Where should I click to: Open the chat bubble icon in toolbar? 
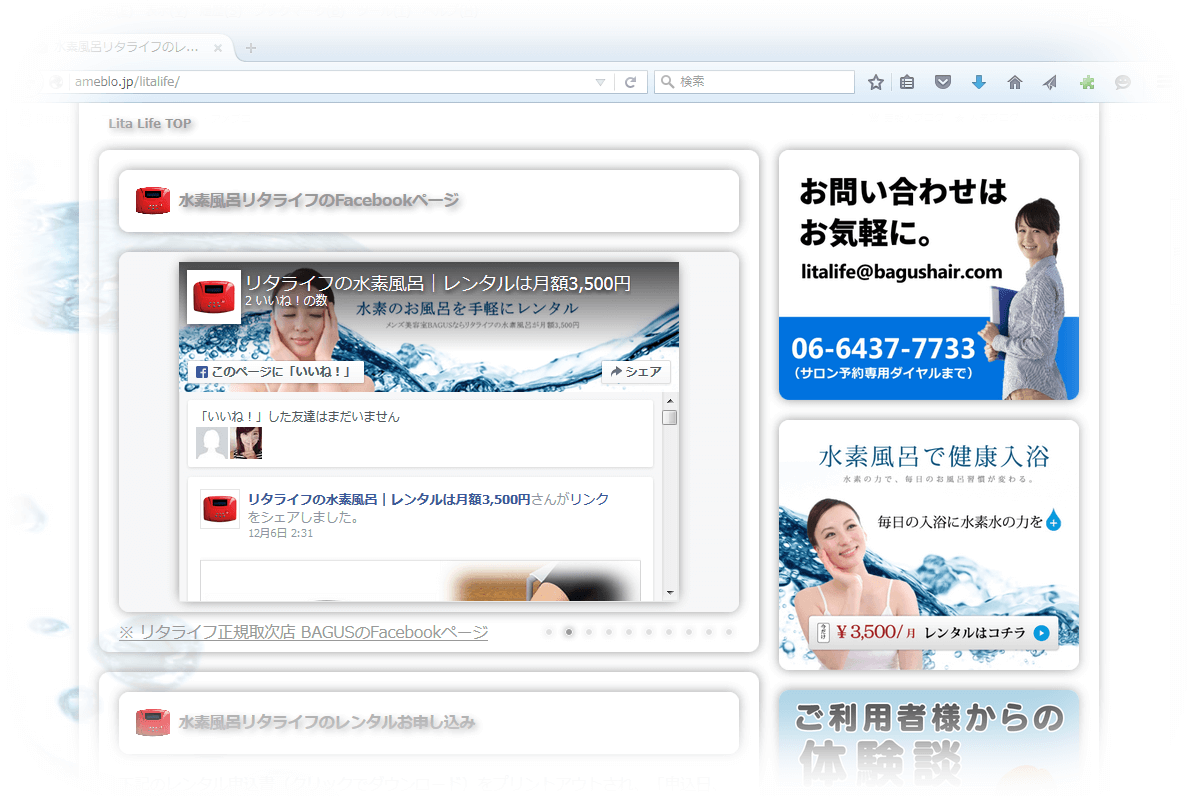click(x=1122, y=82)
